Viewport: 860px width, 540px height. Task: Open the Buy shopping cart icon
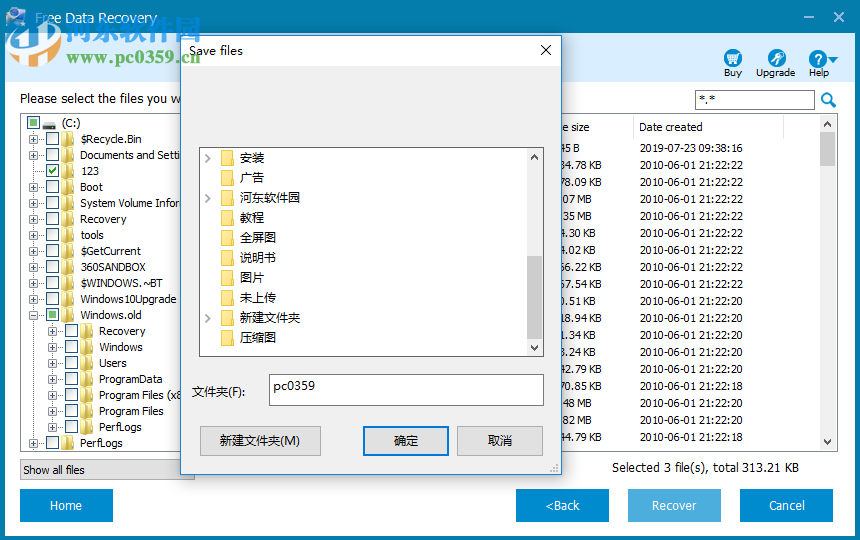[732, 58]
